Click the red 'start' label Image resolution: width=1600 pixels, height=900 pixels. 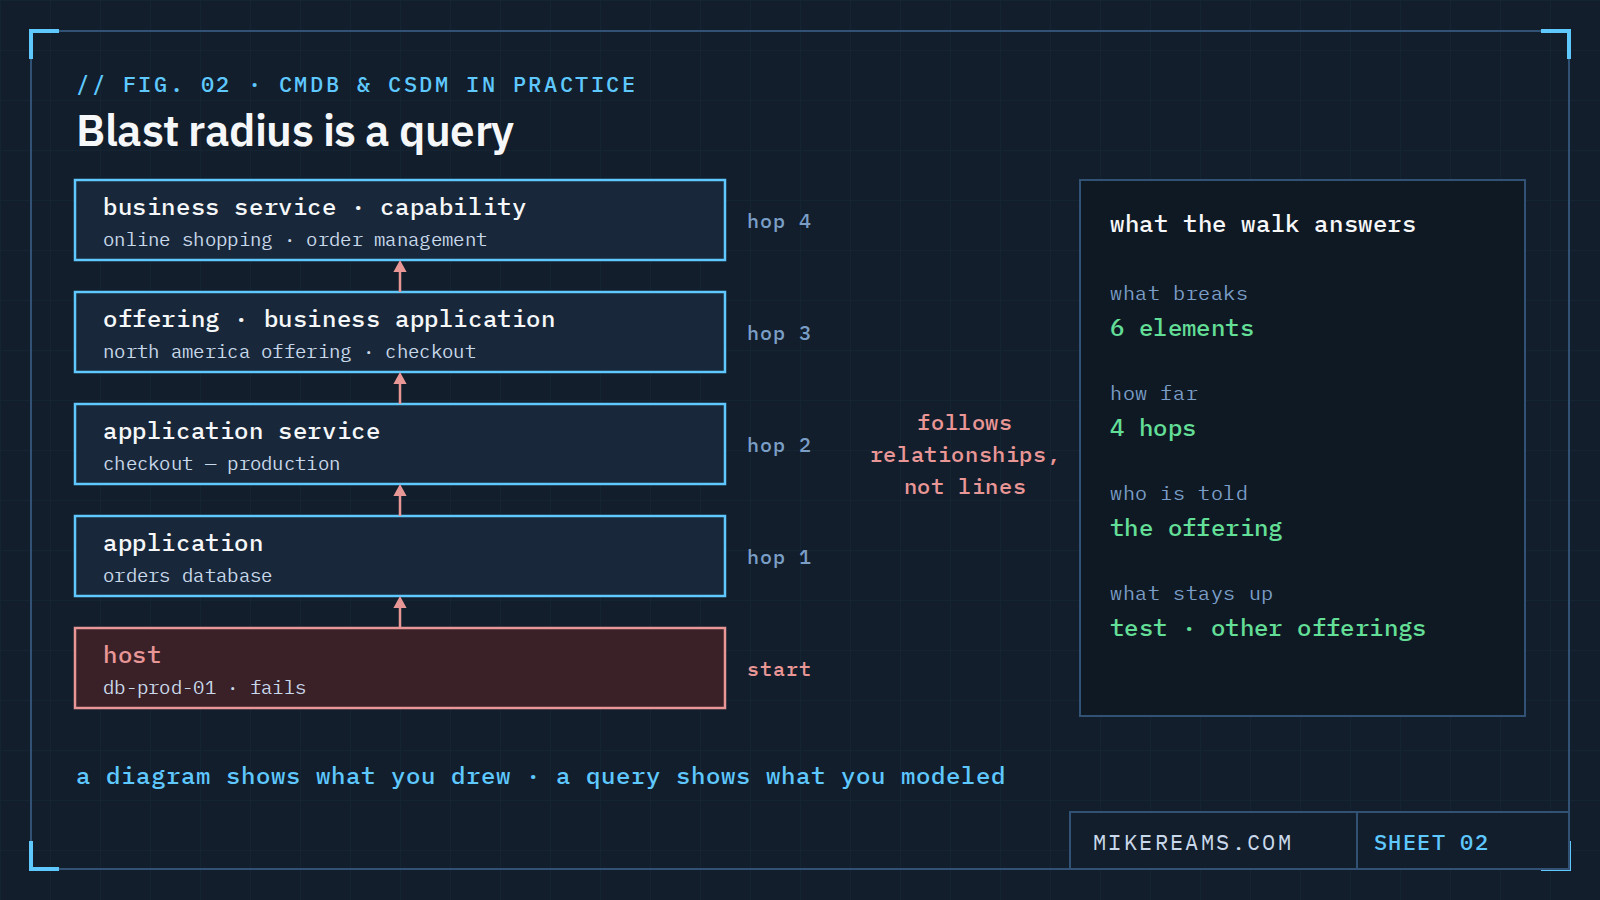(x=779, y=669)
